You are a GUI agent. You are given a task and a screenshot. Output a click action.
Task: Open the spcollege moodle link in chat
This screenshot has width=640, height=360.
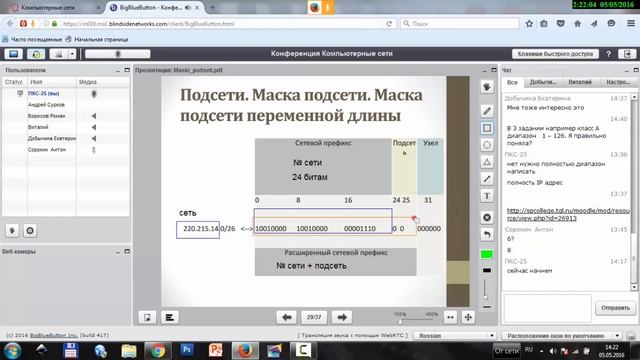click(568, 214)
